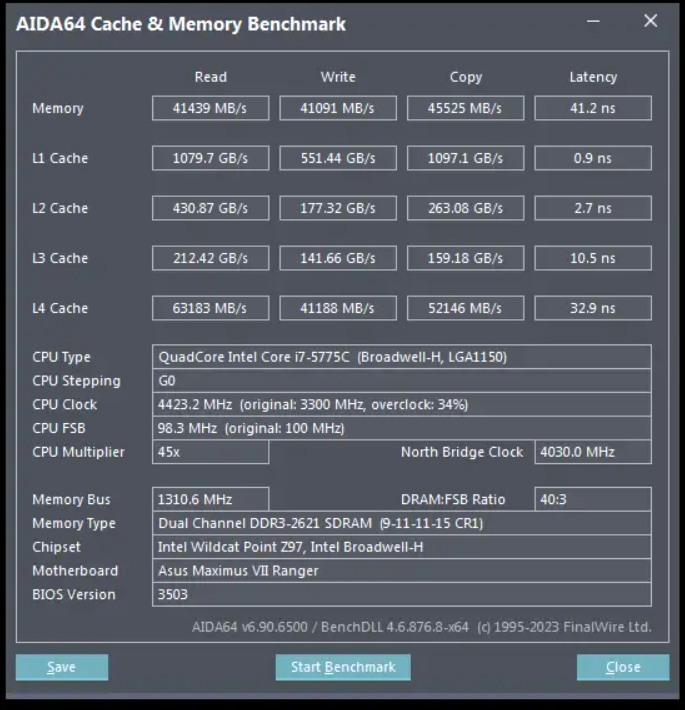Click North Bridge Clock value 4030.0 MHz
The image size is (685, 710).
[x=593, y=452]
